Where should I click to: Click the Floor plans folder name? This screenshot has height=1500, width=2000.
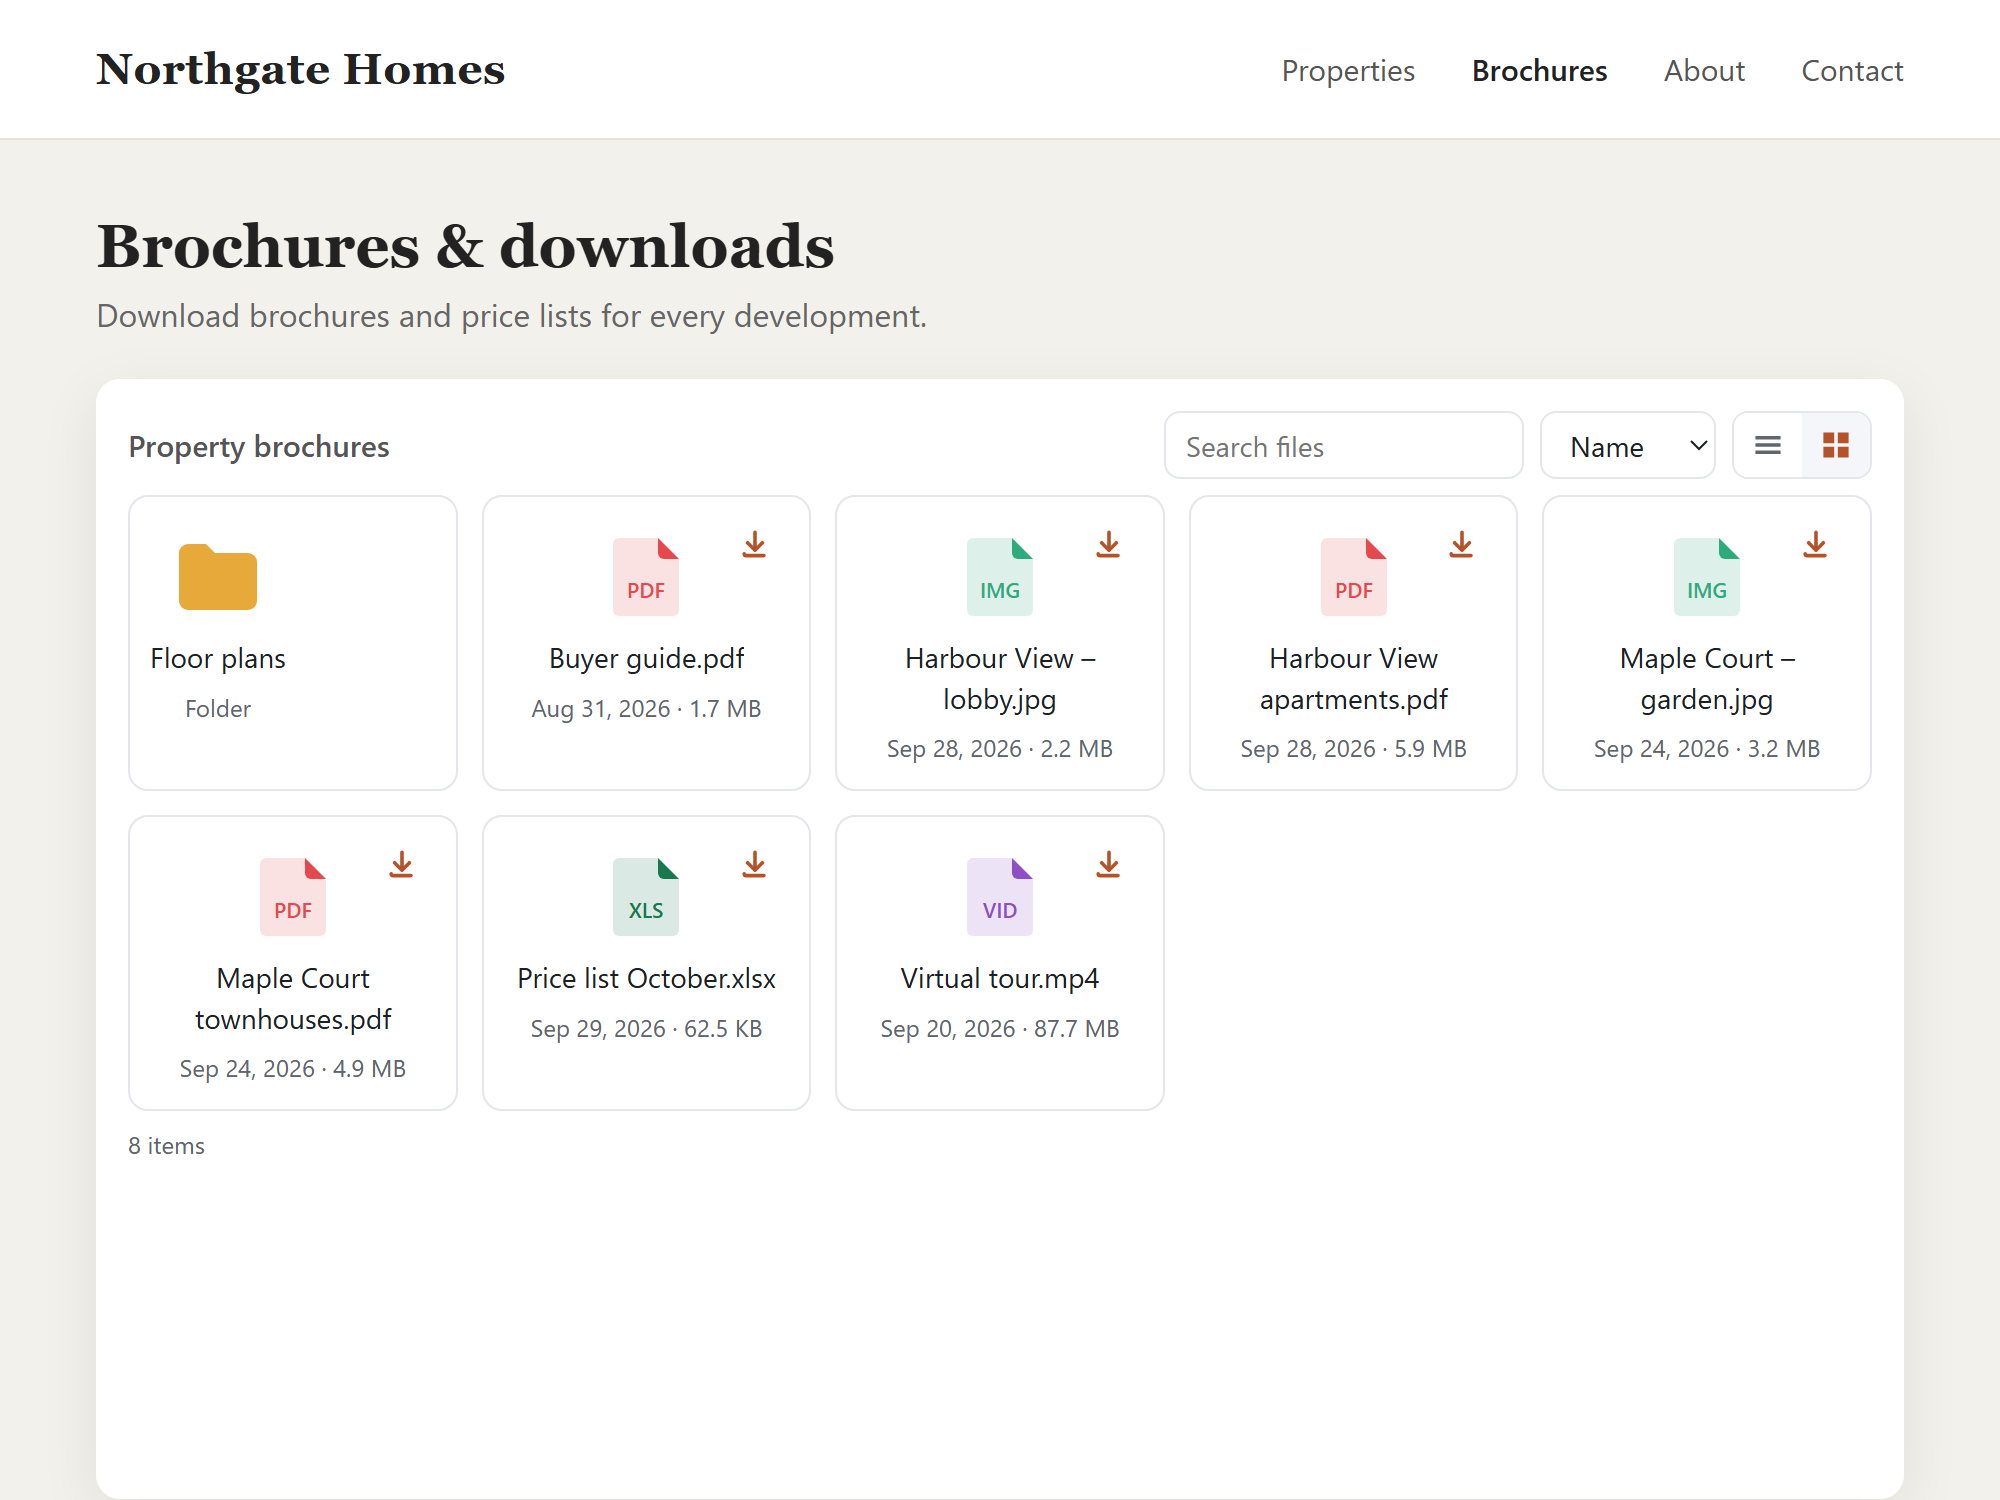(218, 659)
